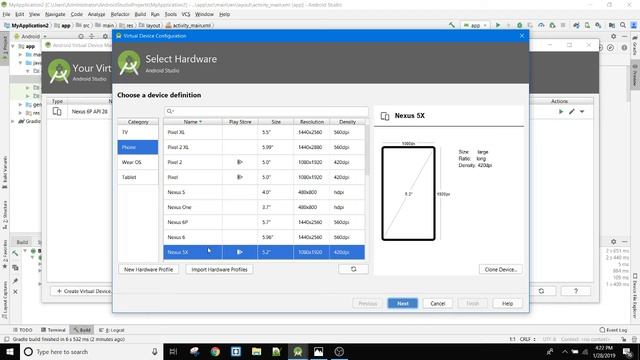Open AVD Manager icon in main toolbar
Image resolution: width=640 pixels, height=360 pixels.
point(587,25)
